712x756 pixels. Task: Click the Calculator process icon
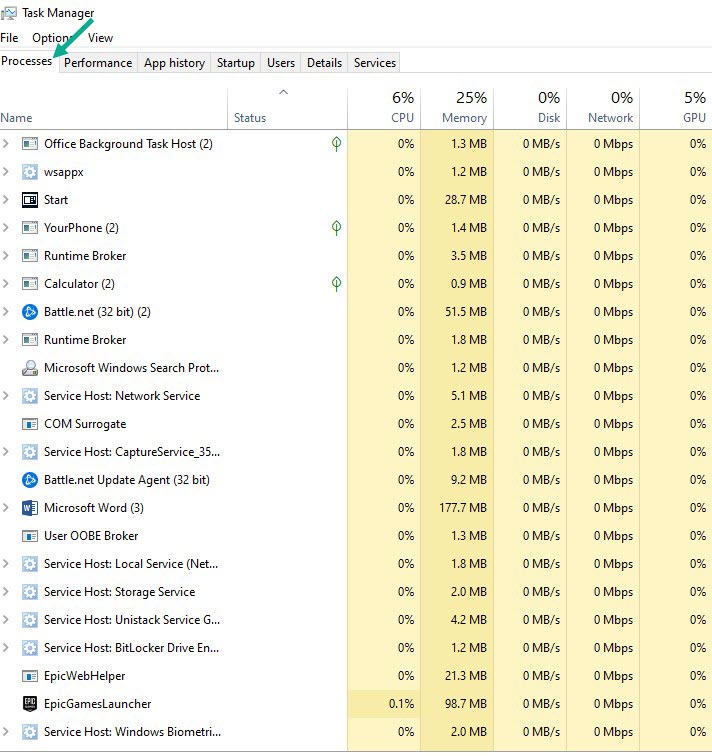[30, 284]
